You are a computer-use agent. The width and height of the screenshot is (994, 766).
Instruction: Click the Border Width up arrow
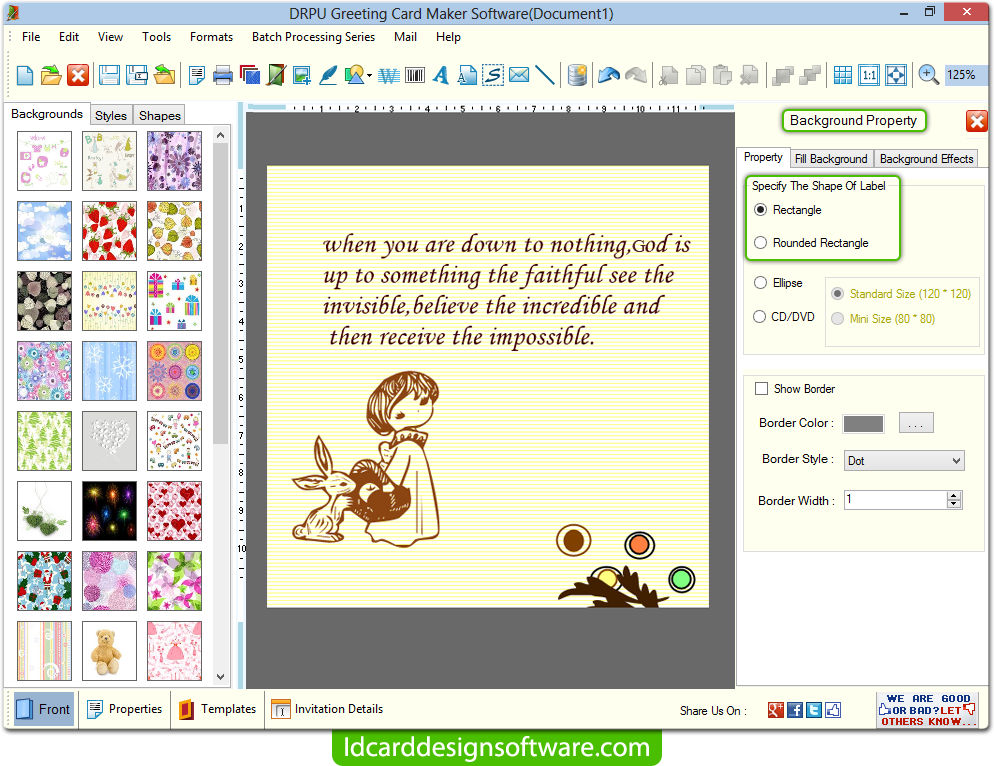point(955,494)
